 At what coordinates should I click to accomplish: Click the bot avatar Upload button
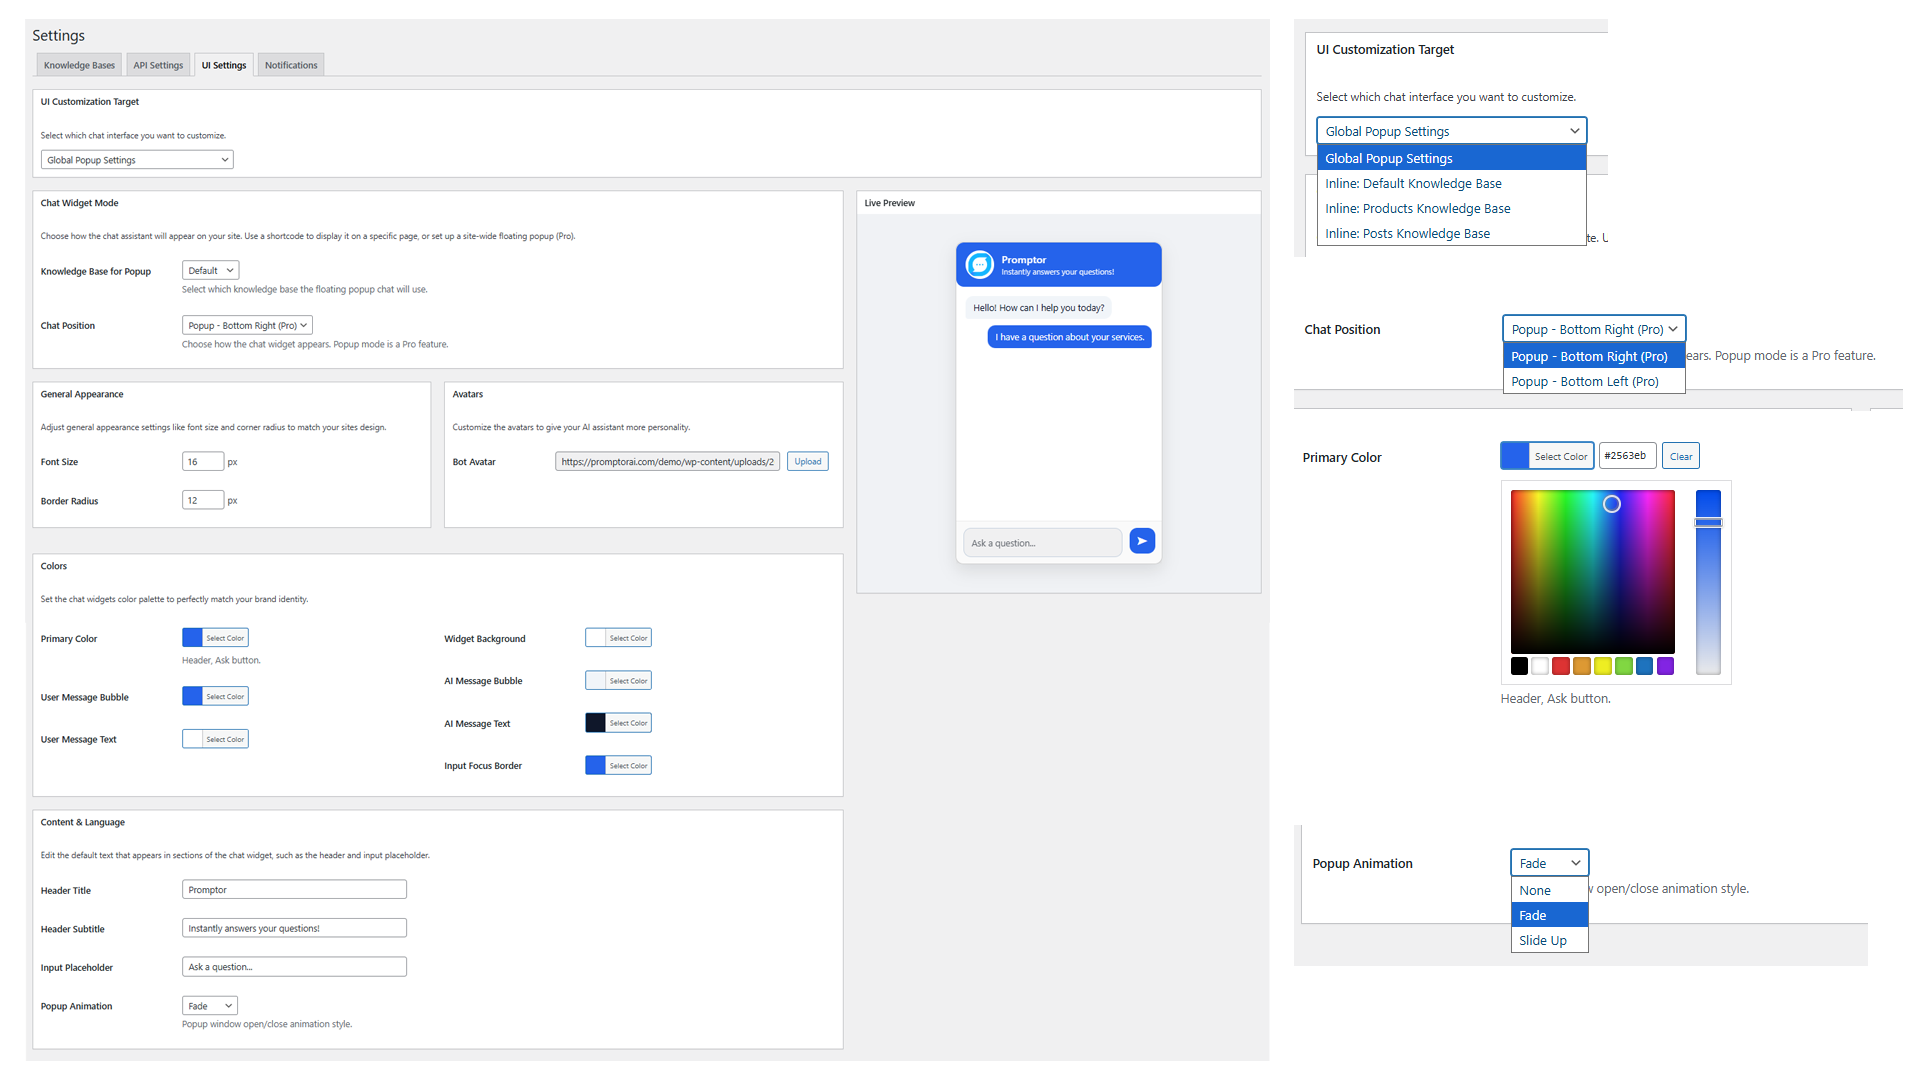(x=807, y=462)
